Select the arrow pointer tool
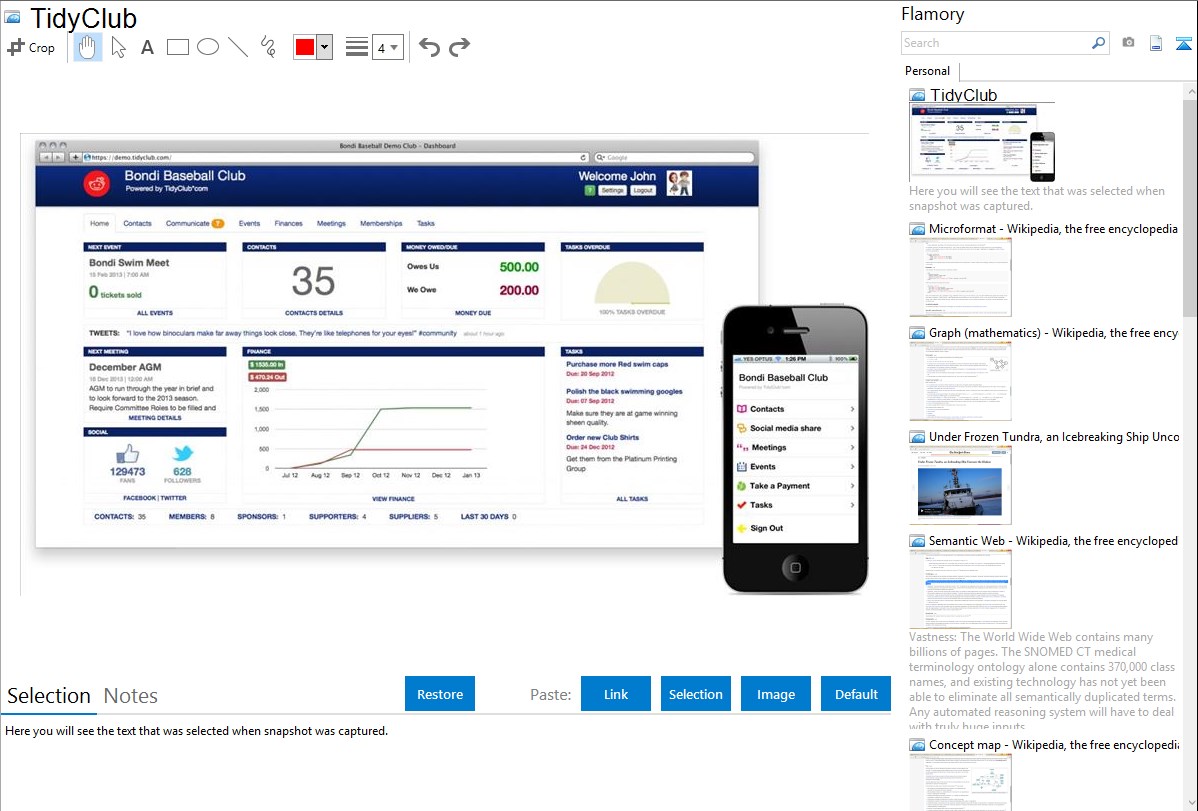 tap(118, 47)
